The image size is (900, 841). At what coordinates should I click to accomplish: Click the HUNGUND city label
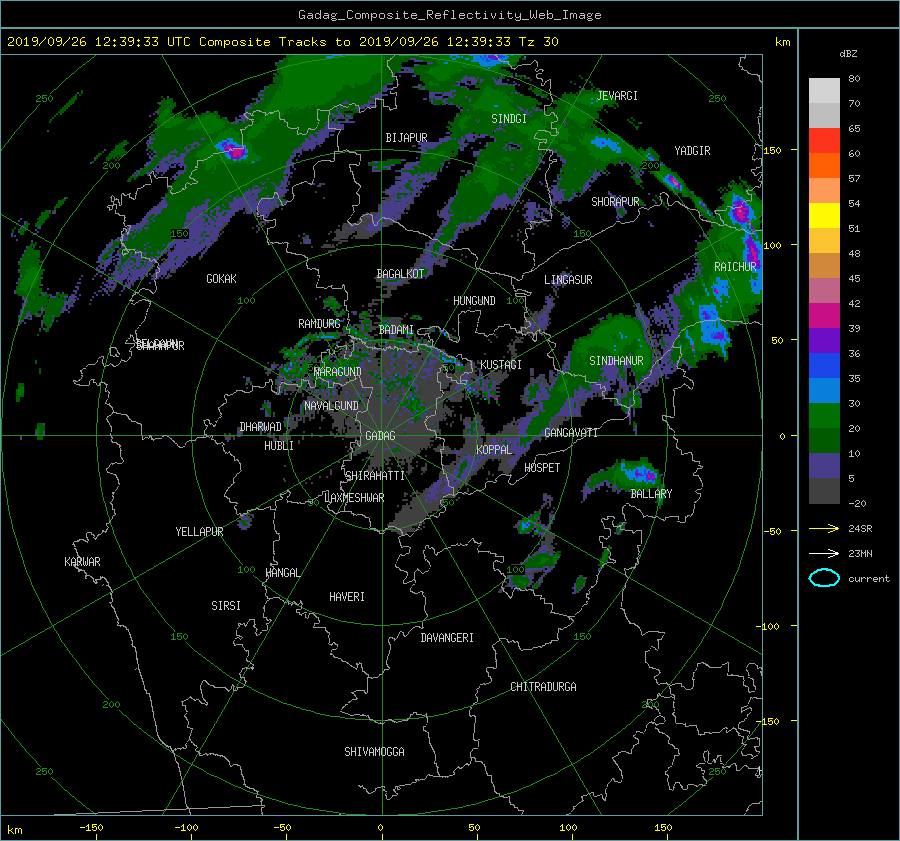click(x=474, y=301)
